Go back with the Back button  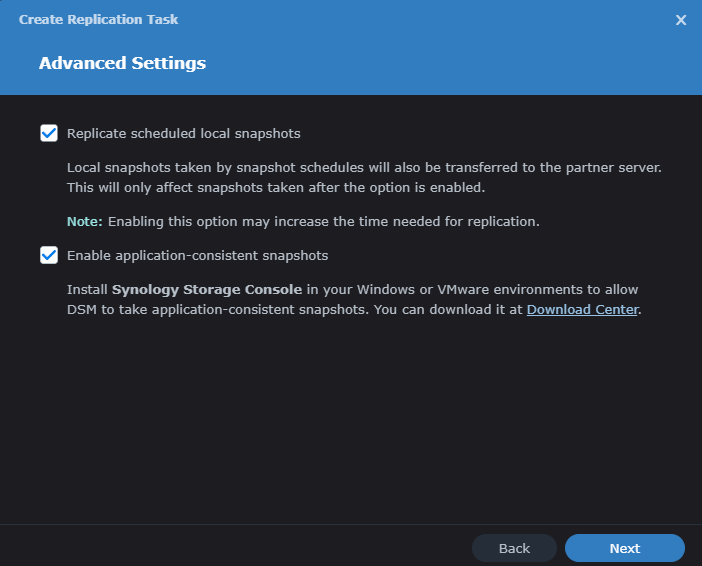tap(514, 548)
